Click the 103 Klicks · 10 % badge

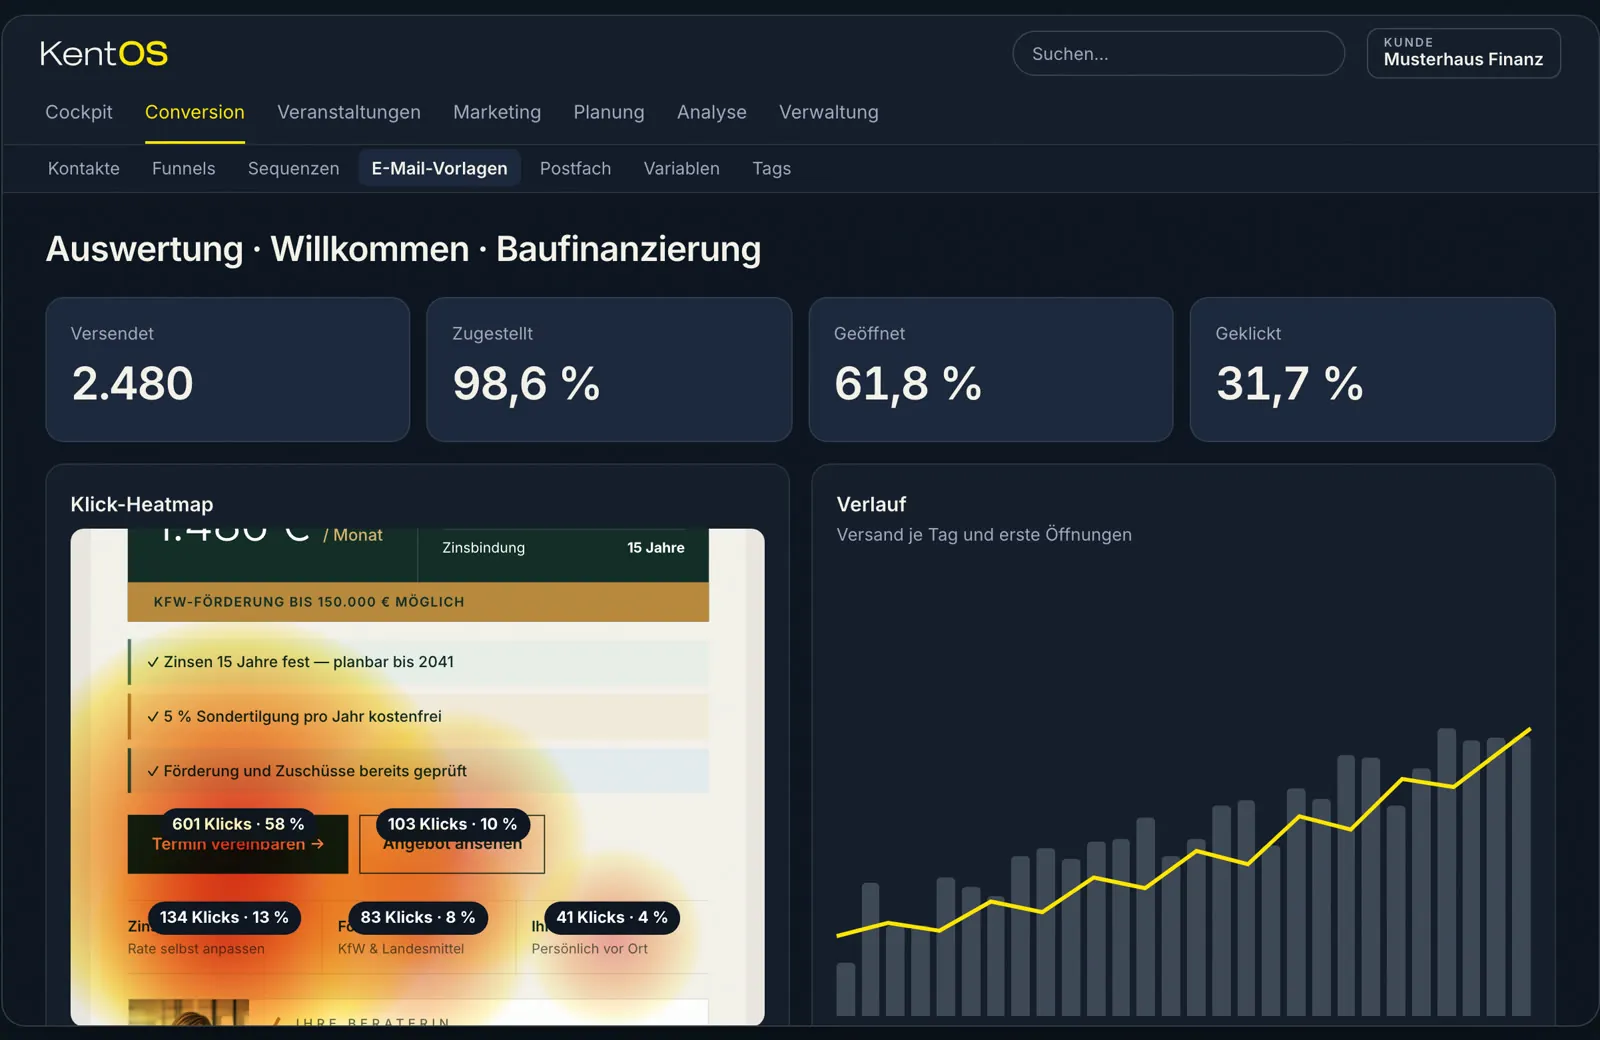click(x=452, y=824)
